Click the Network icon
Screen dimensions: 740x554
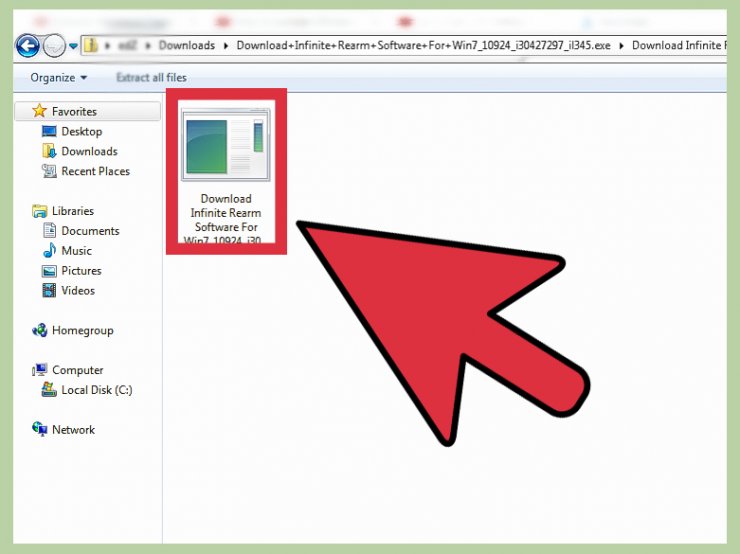[40, 428]
